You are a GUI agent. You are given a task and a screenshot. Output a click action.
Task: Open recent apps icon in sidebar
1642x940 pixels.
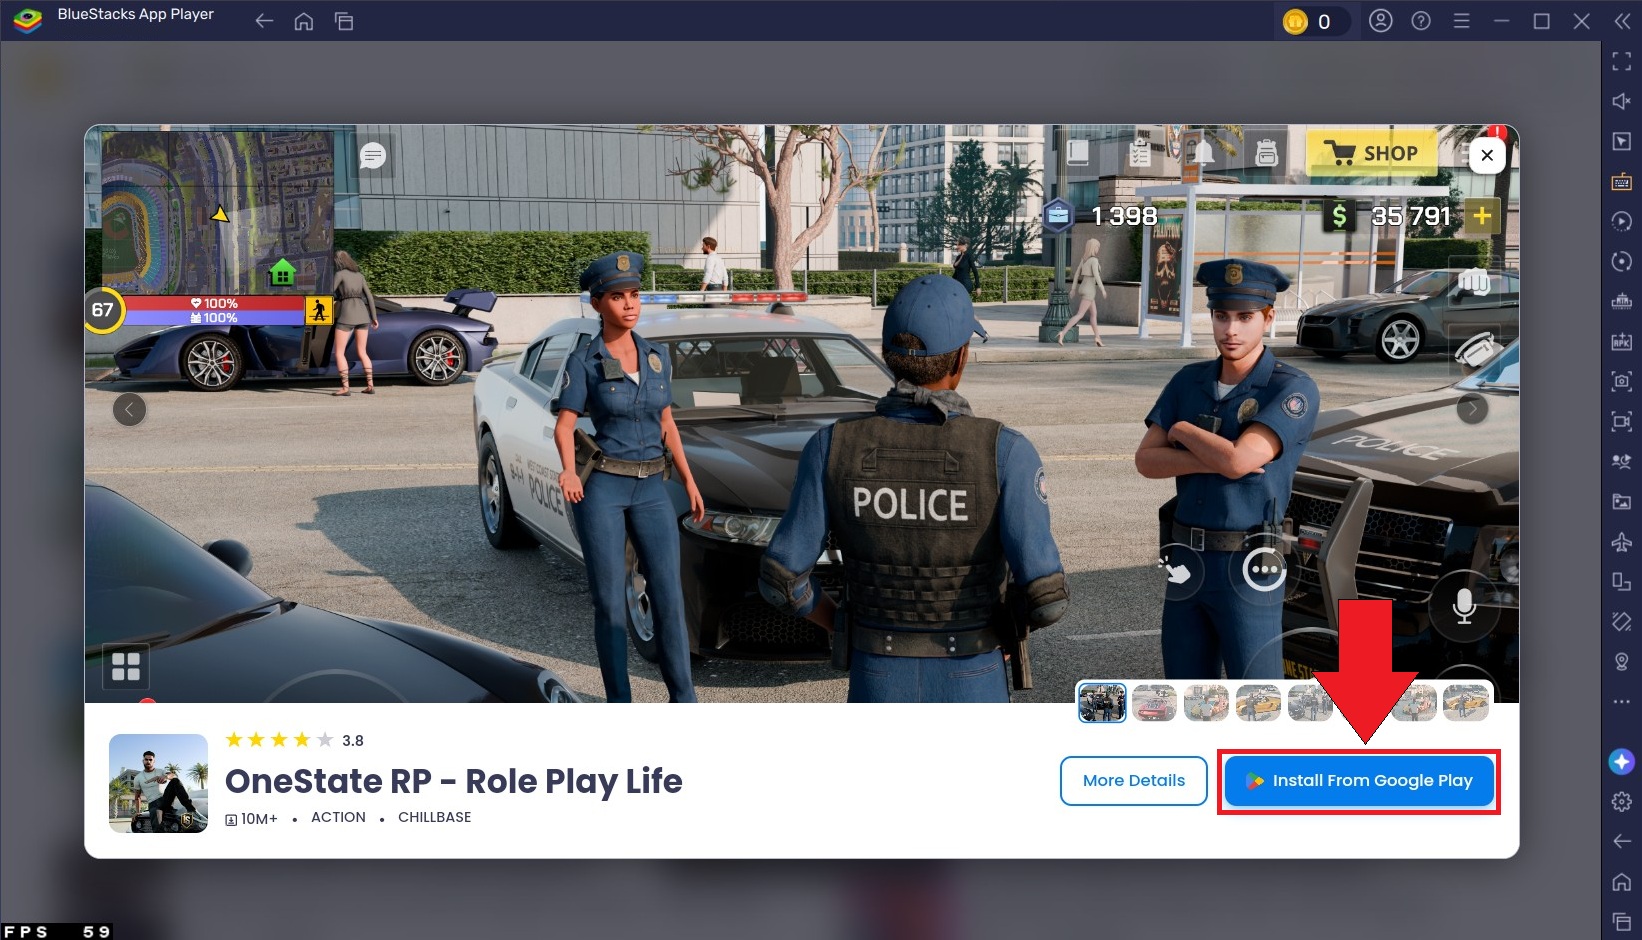coord(1622,921)
